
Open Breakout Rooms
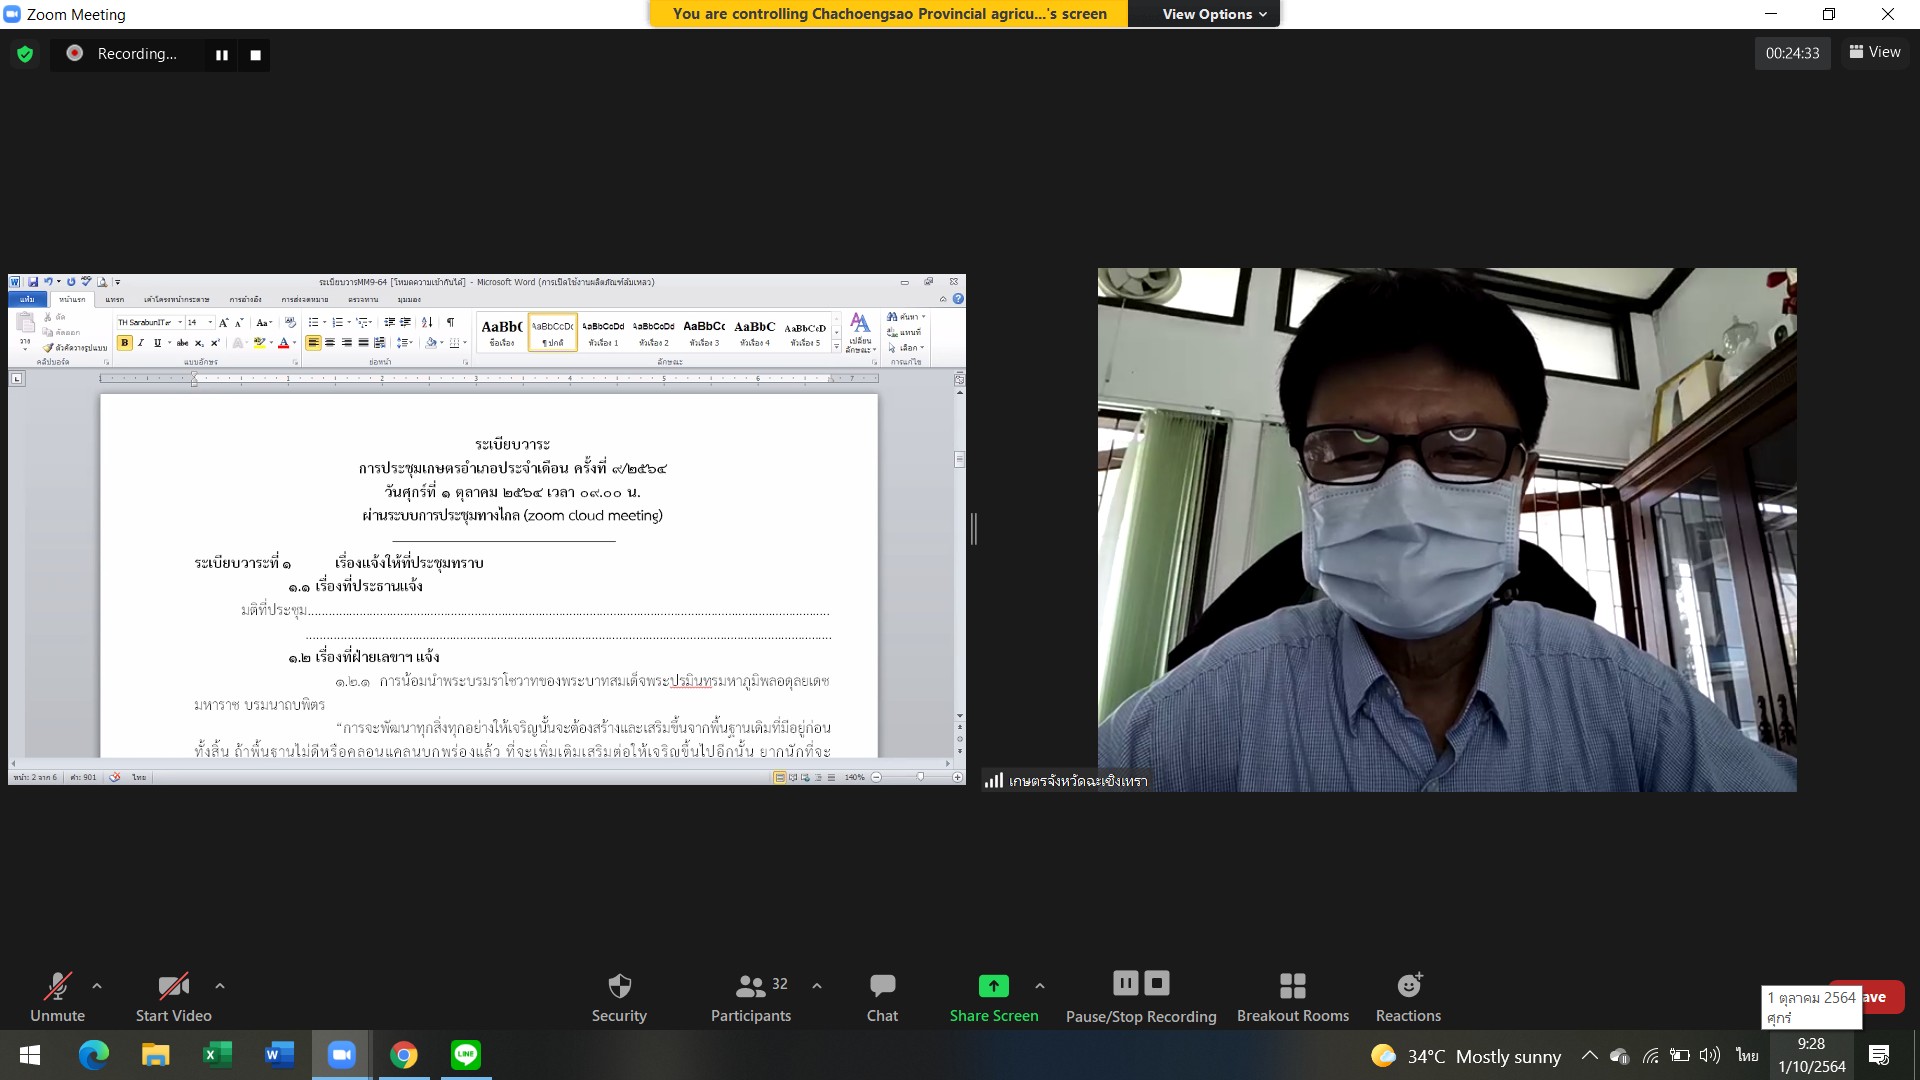[x=1292, y=998]
